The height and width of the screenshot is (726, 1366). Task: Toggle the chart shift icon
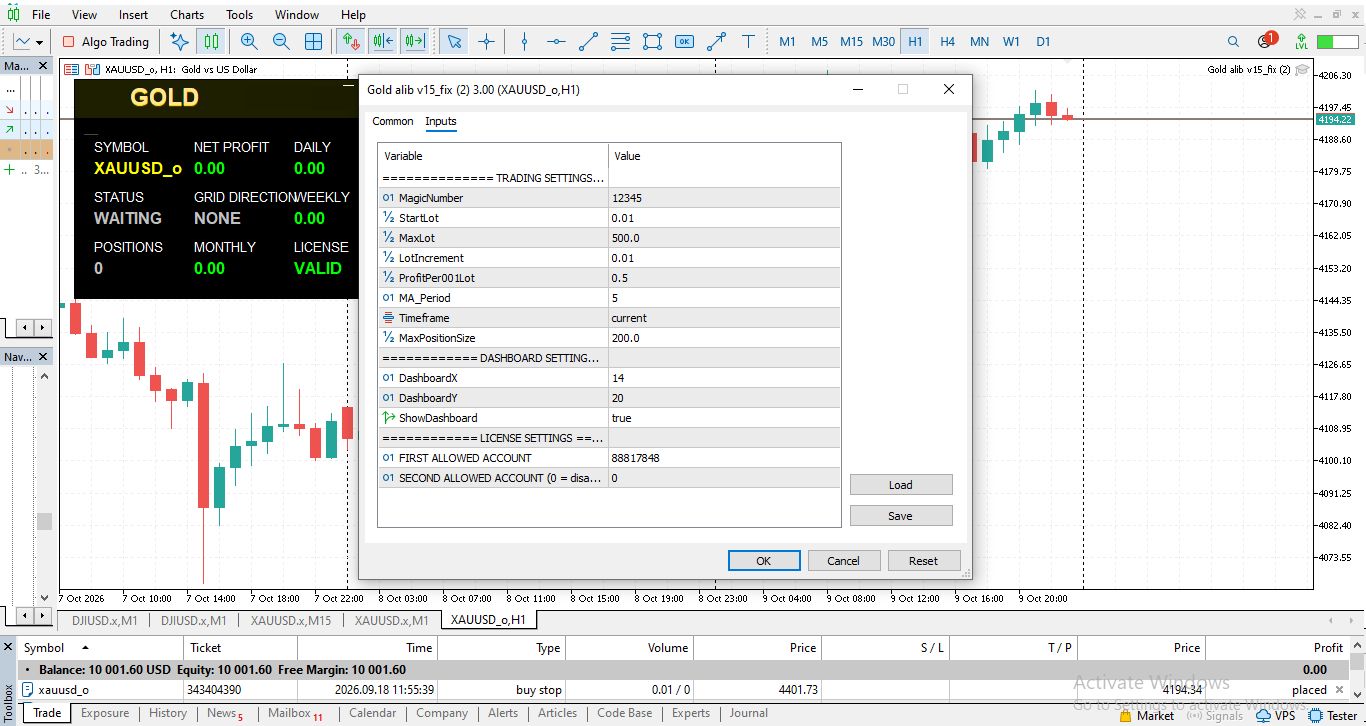415,42
